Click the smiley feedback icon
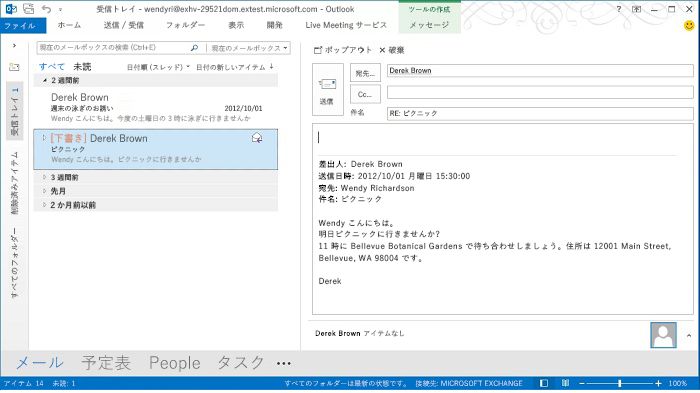Image resolution: width=700 pixels, height=393 pixels. [x=689, y=25]
